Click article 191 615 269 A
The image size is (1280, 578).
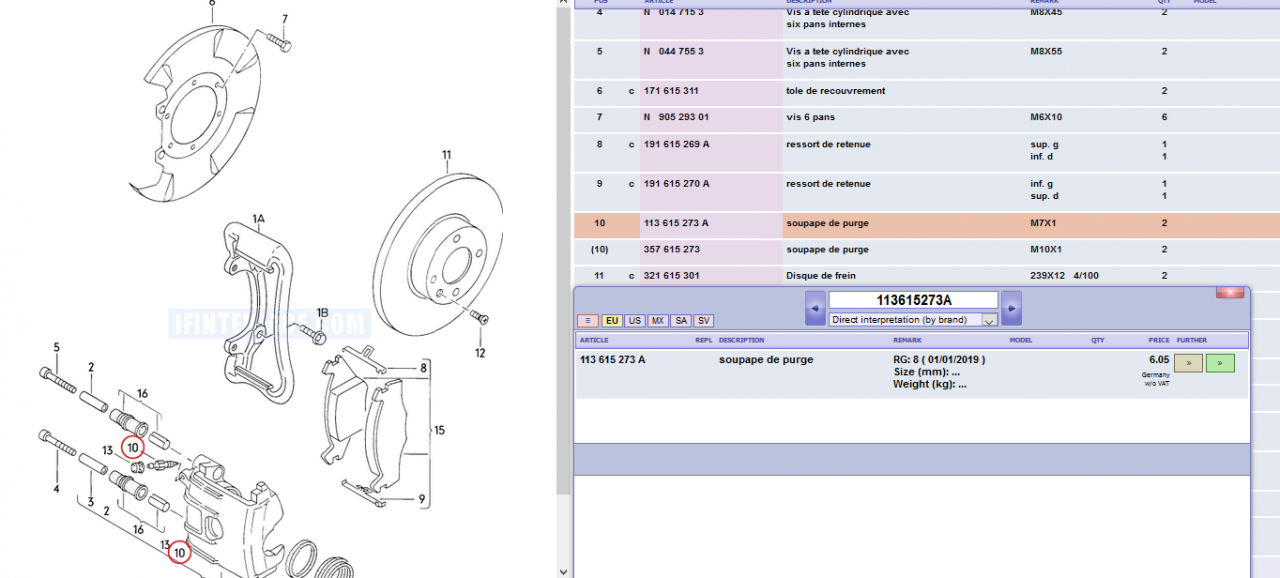(676, 145)
